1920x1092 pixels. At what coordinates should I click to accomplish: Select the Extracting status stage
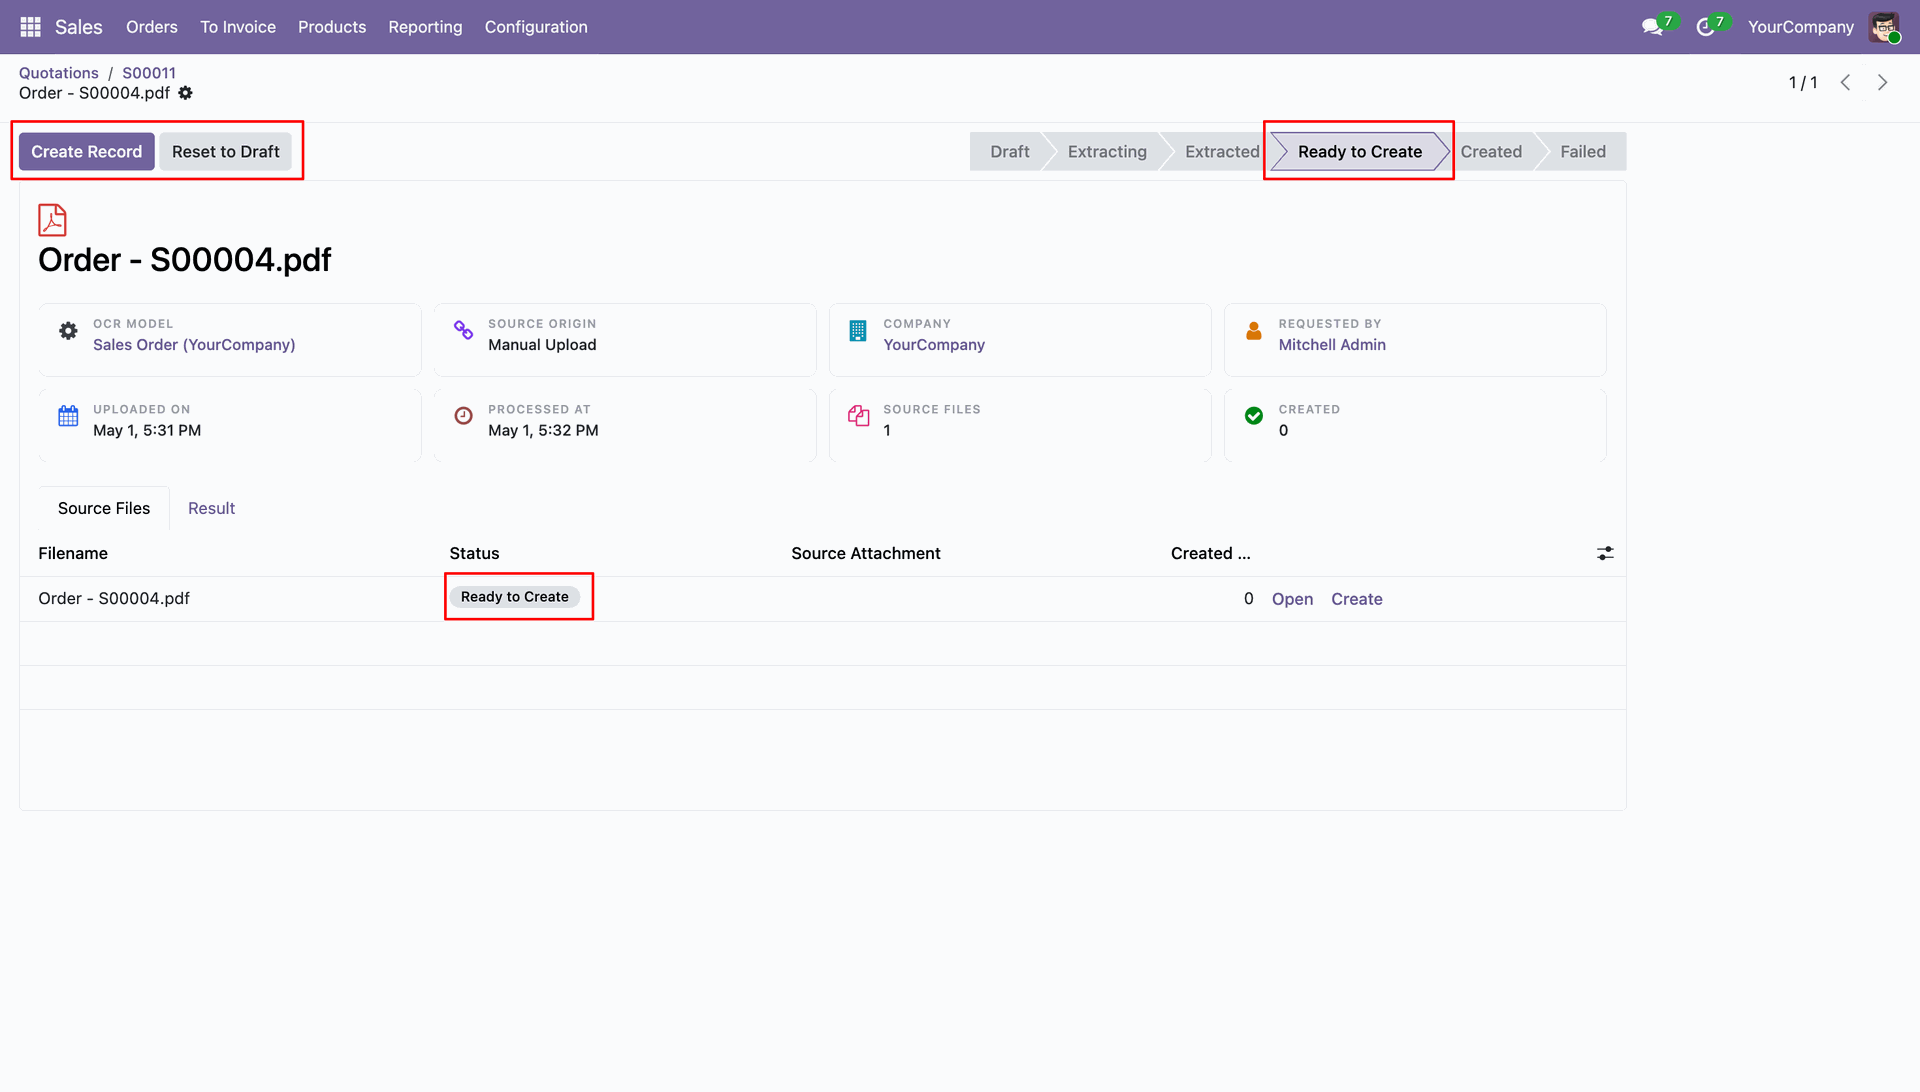click(1107, 152)
